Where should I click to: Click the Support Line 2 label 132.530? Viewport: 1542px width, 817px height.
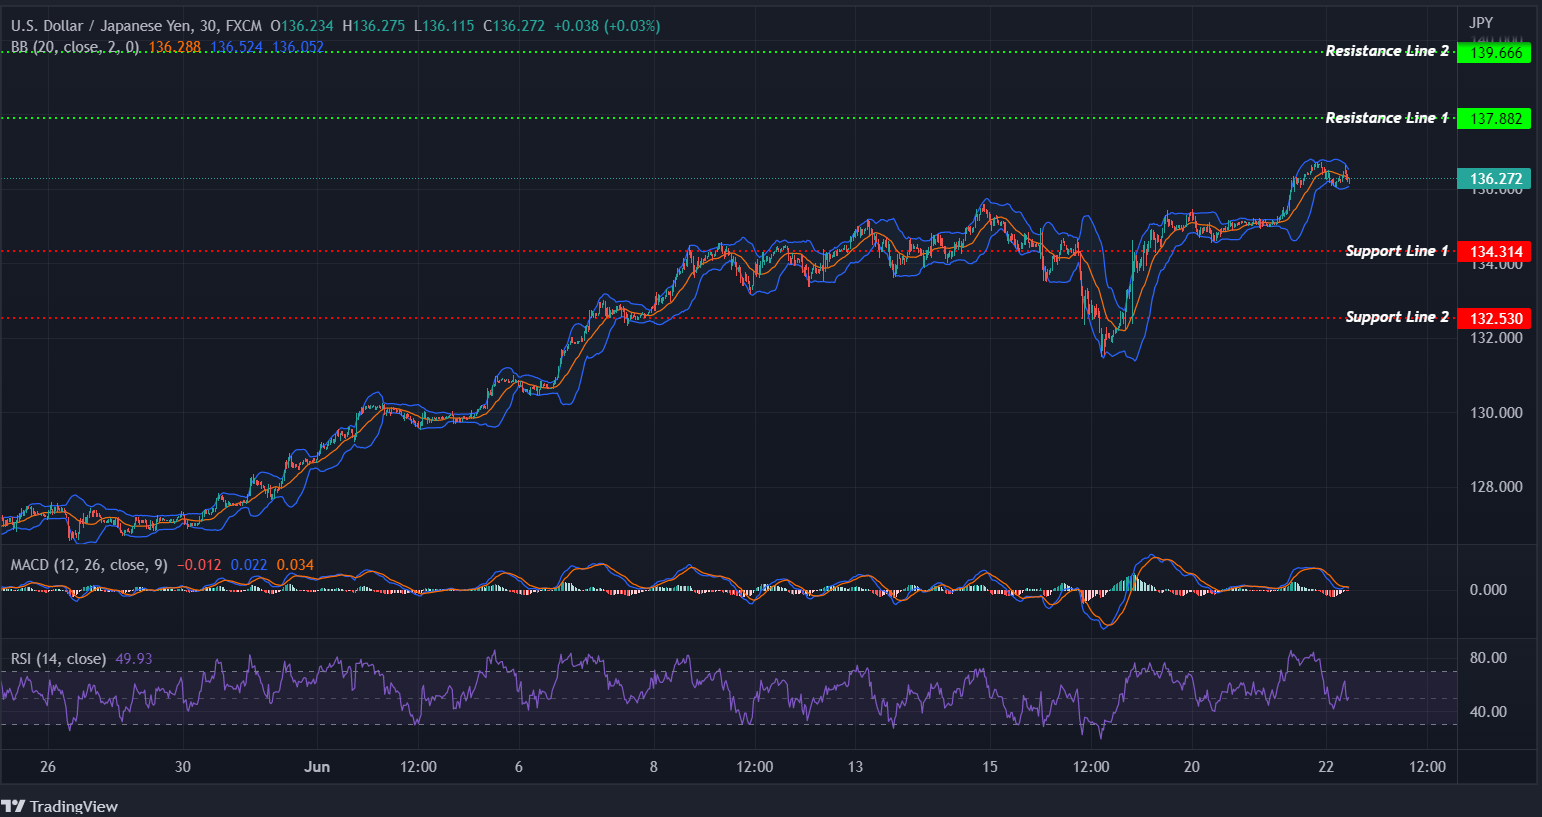1494,318
